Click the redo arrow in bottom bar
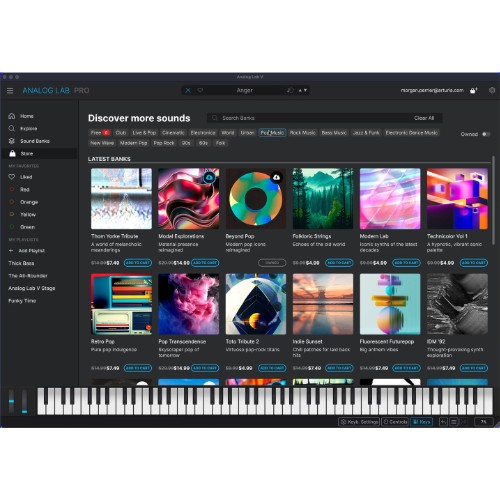The width and height of the screenshot is (500, 500). (464, 422)
